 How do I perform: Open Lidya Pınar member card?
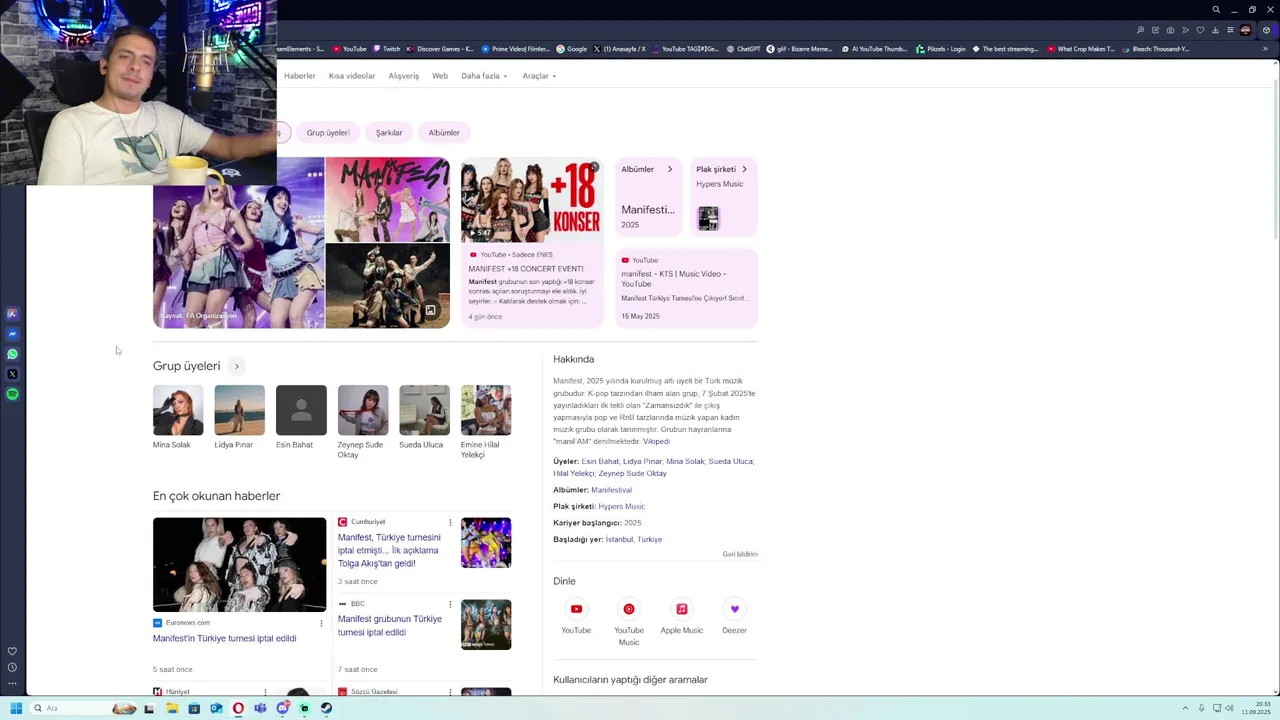(239, 417)
